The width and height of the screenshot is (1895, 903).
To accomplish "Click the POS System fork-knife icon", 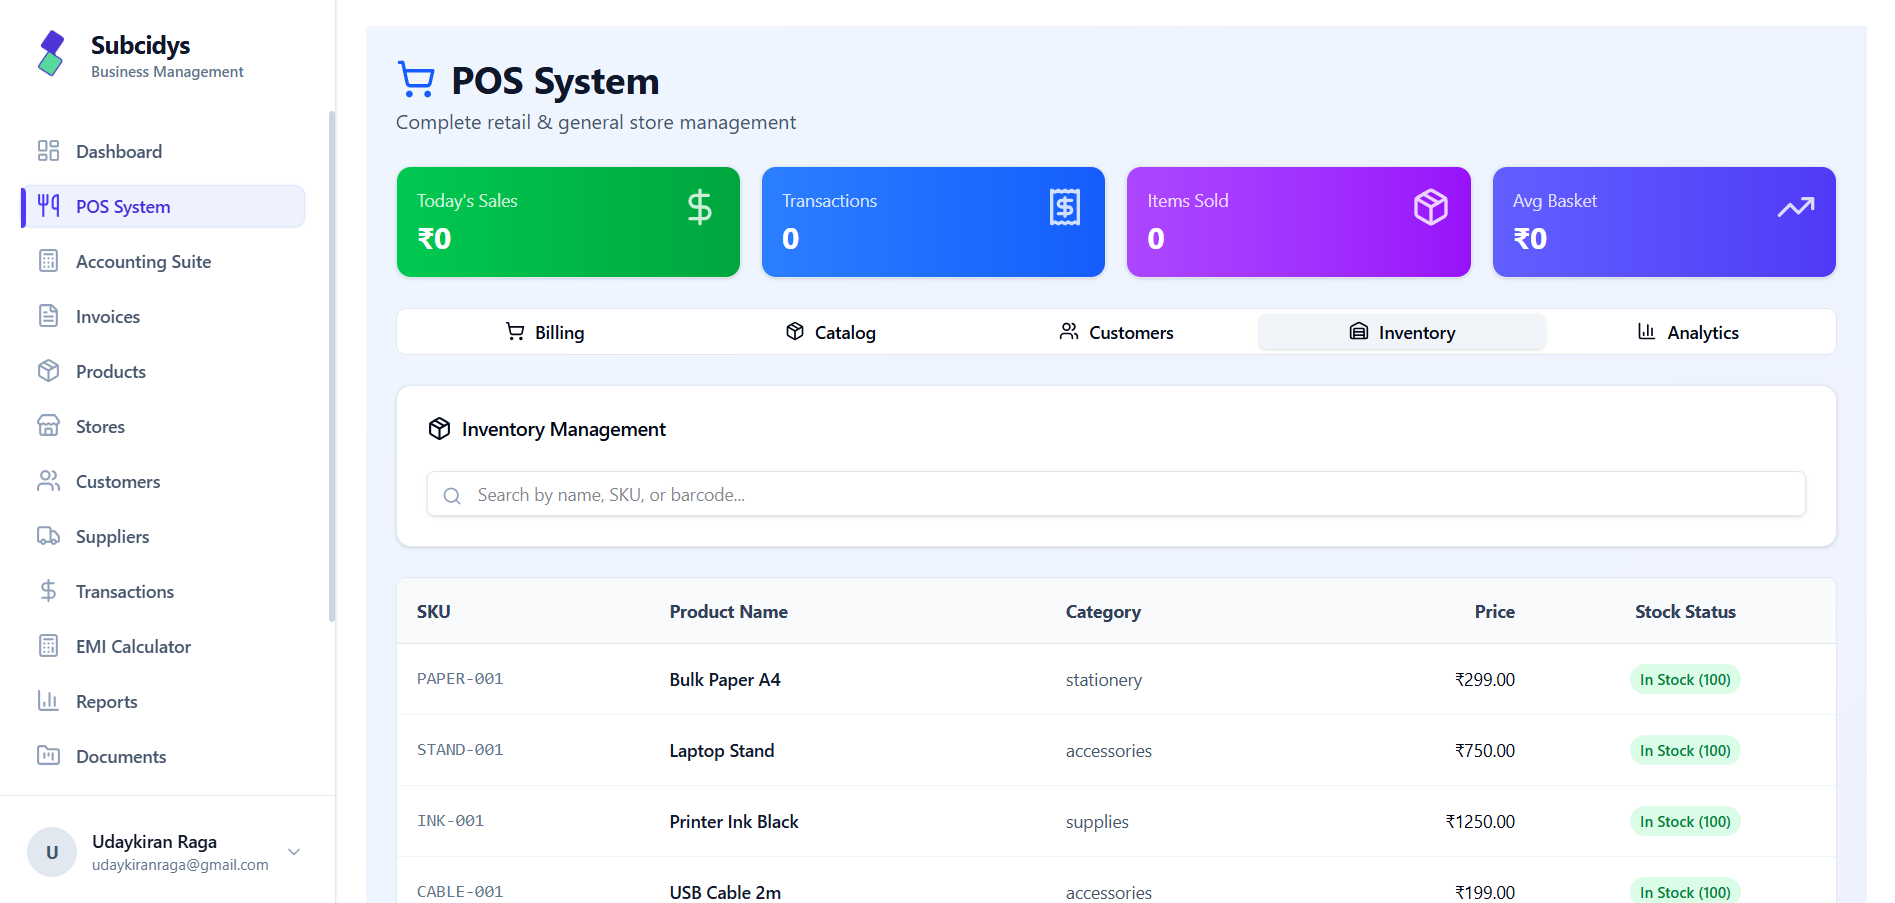I will point(48,206).
